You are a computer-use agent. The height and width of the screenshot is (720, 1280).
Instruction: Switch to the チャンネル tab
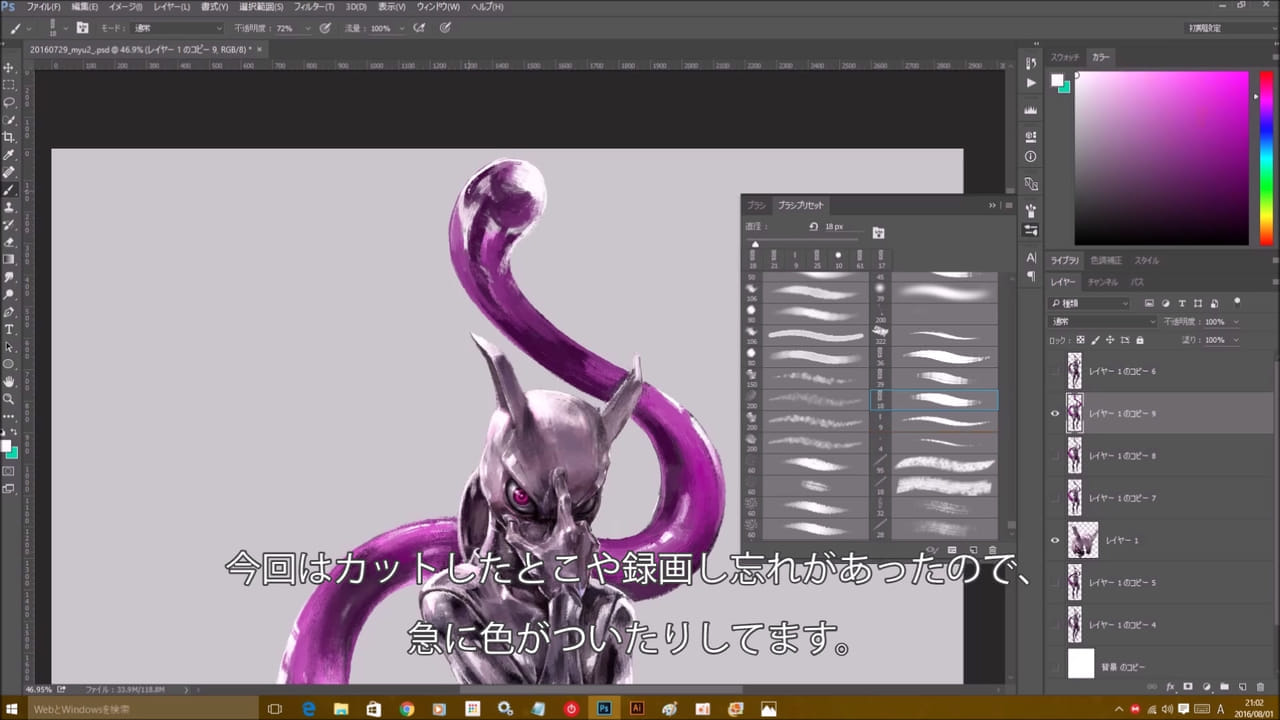click(1103, 282)
